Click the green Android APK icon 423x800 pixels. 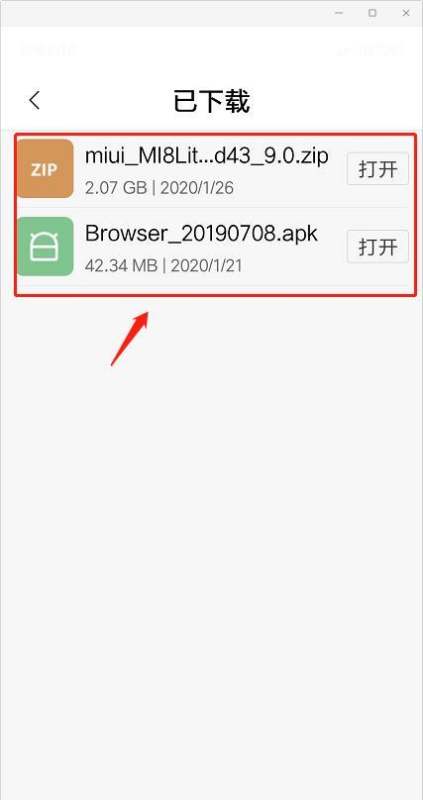pos(45,246)
